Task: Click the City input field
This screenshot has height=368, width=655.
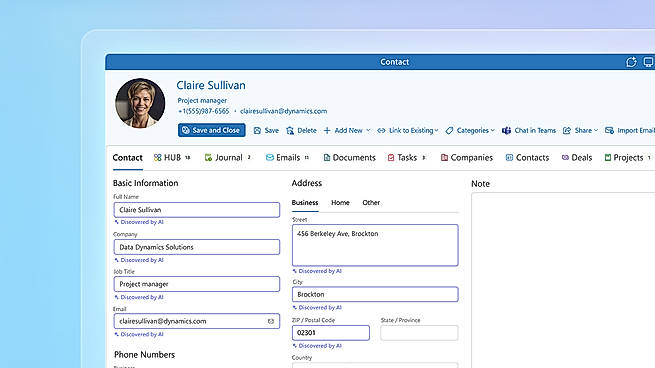Action: tap(375, 294)
